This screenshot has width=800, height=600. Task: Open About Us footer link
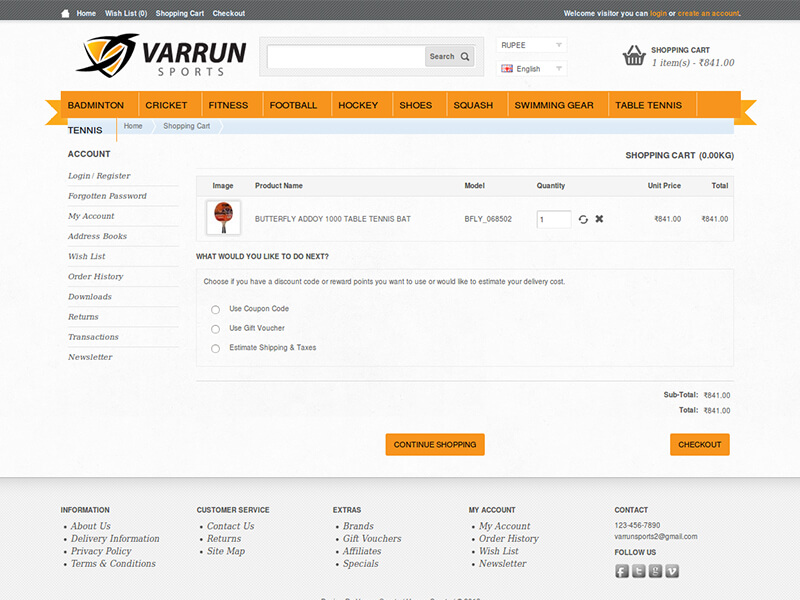pyautogui.click(x=90, y=526)
